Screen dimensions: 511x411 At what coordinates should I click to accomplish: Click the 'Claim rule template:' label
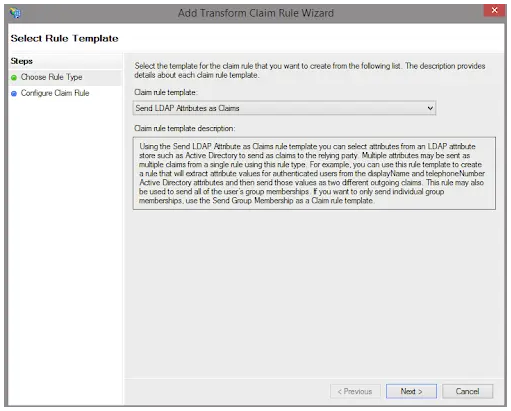point(166,92)
